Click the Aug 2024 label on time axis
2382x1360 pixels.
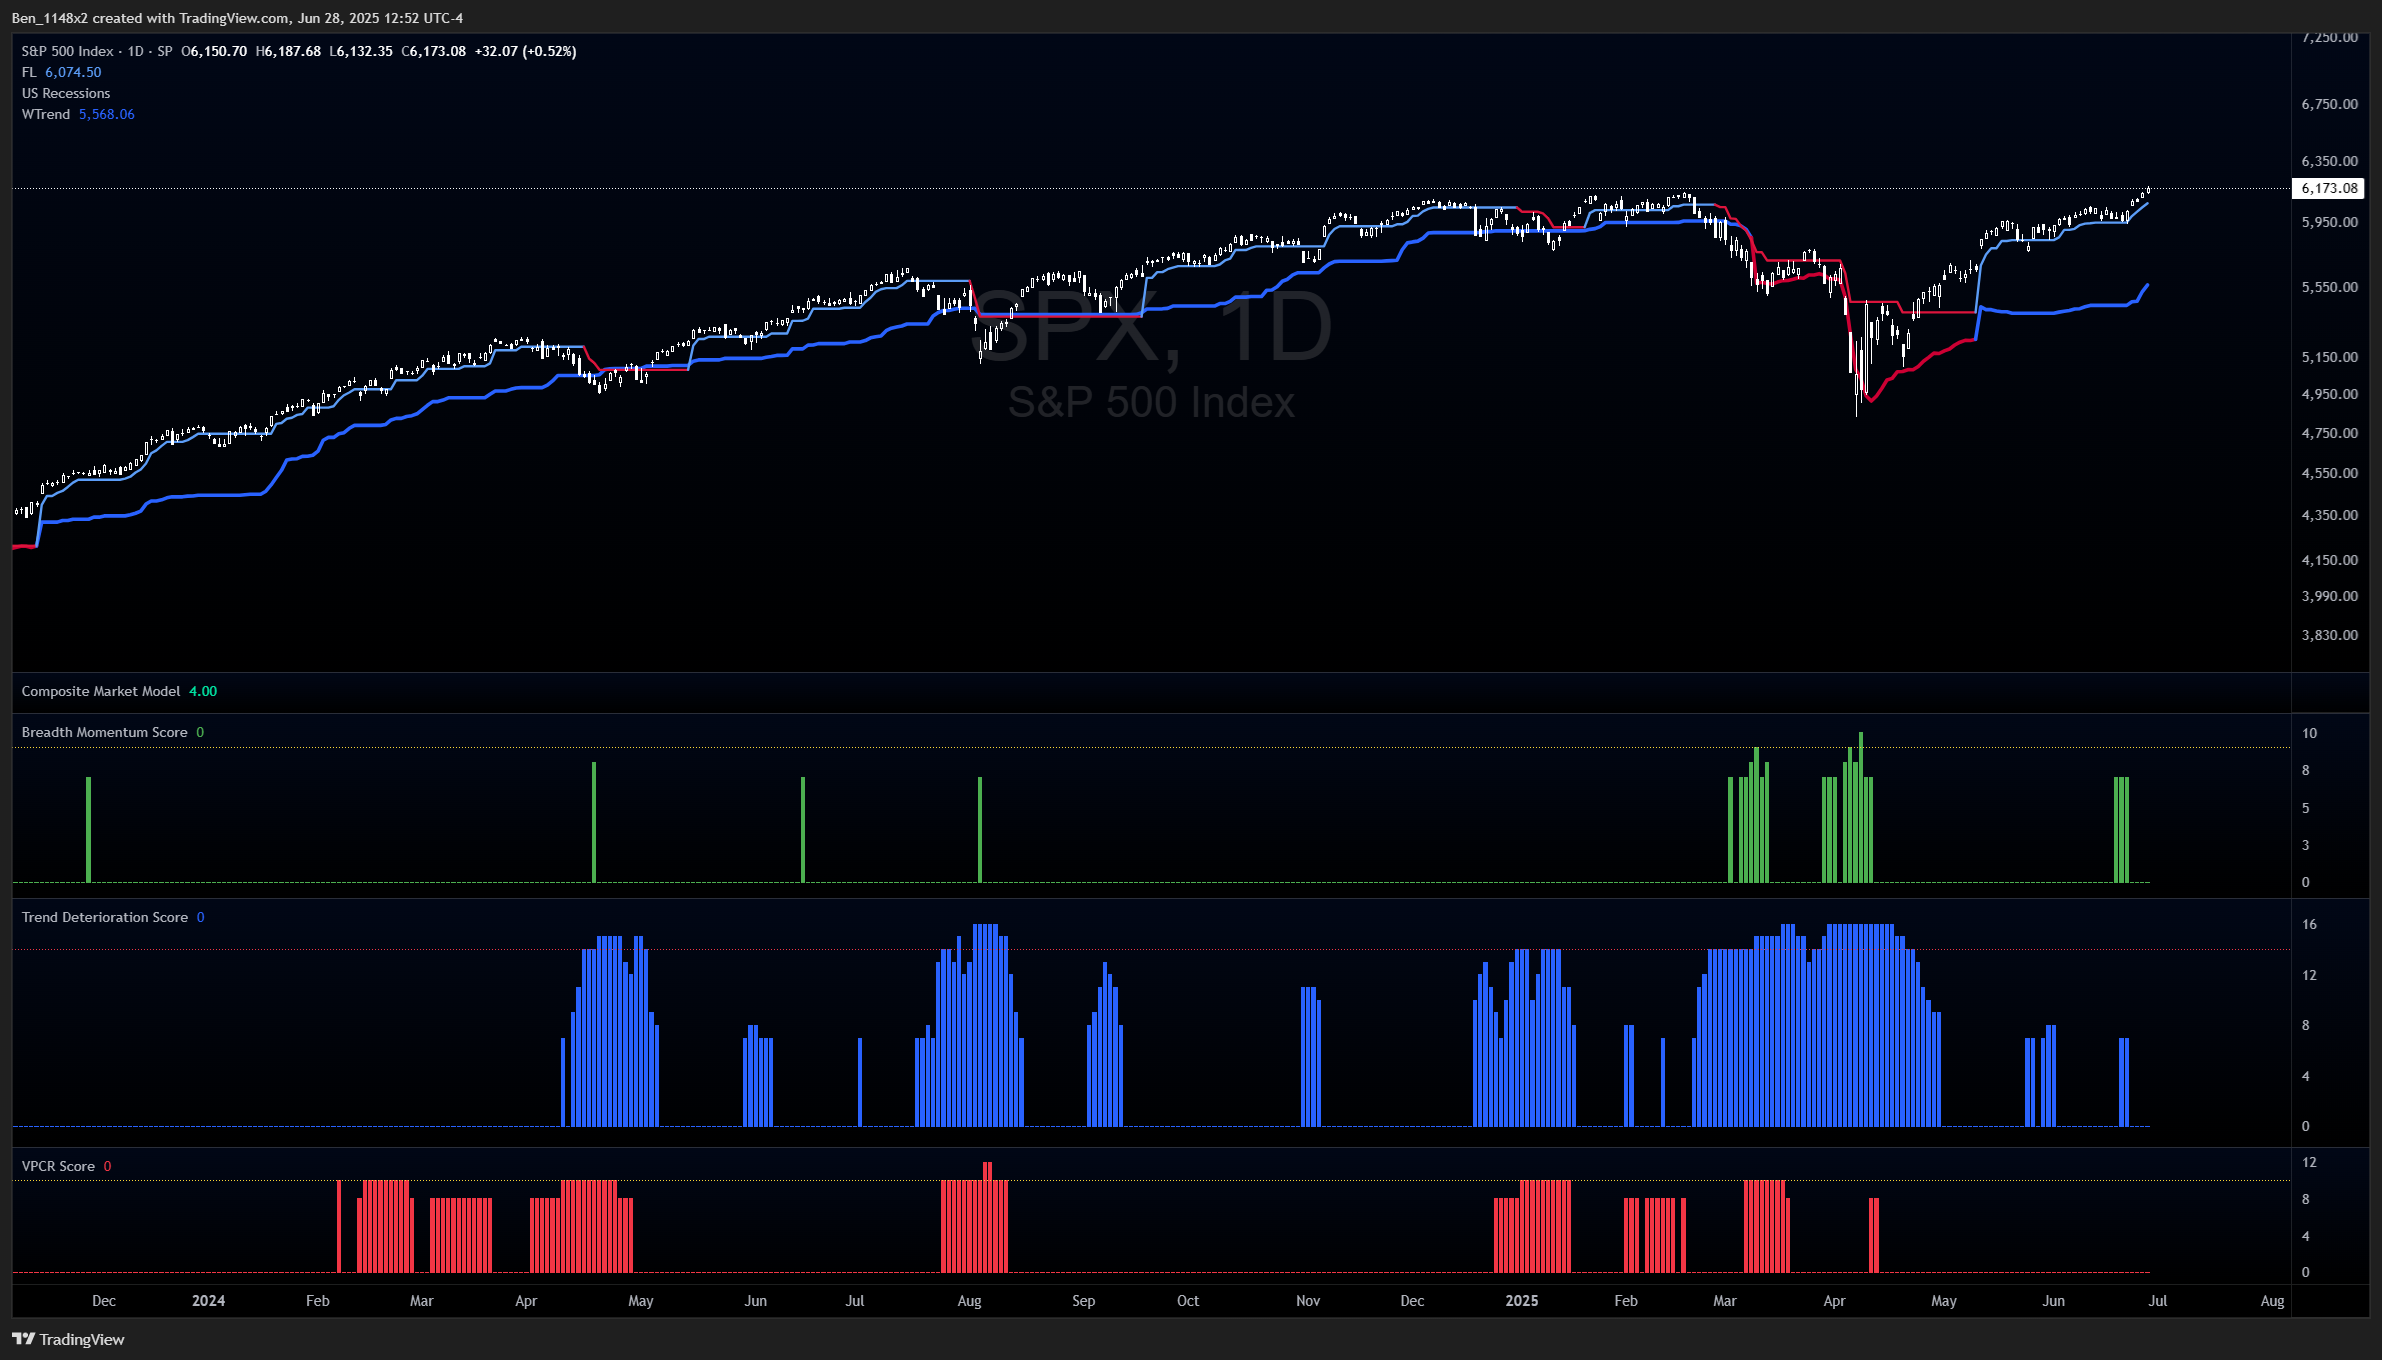tap(969, 1301)
